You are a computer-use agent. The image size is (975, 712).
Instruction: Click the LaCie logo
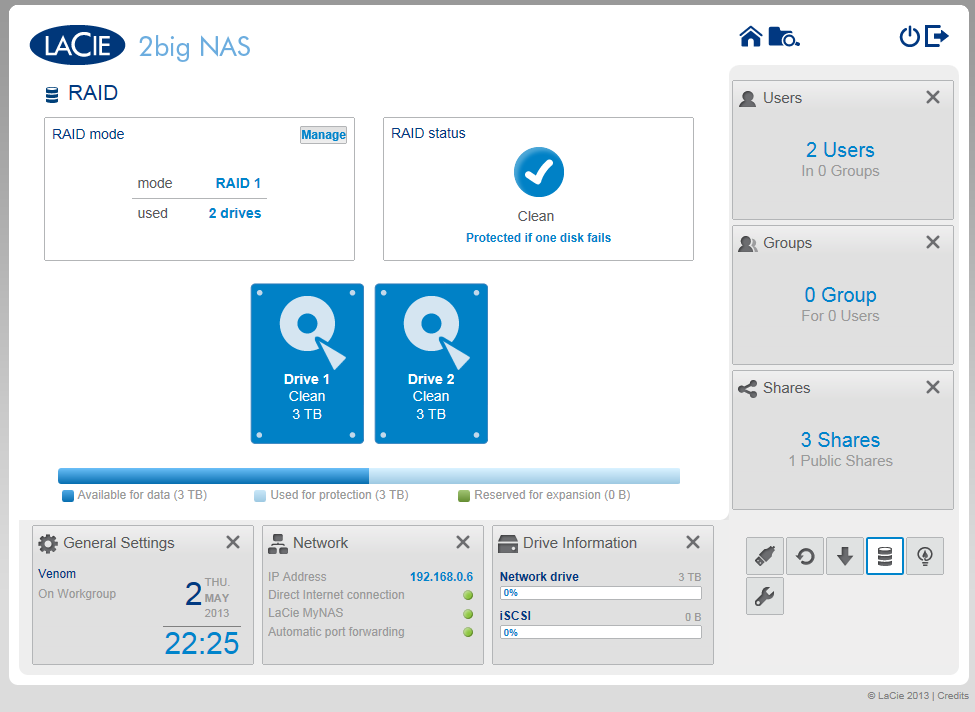pyautogui.click(x=78, y=45)
